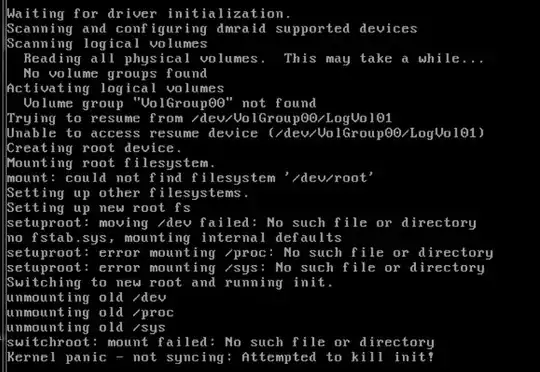Click the 'error mounting /proc' line
540x372 pixels.
250,253
